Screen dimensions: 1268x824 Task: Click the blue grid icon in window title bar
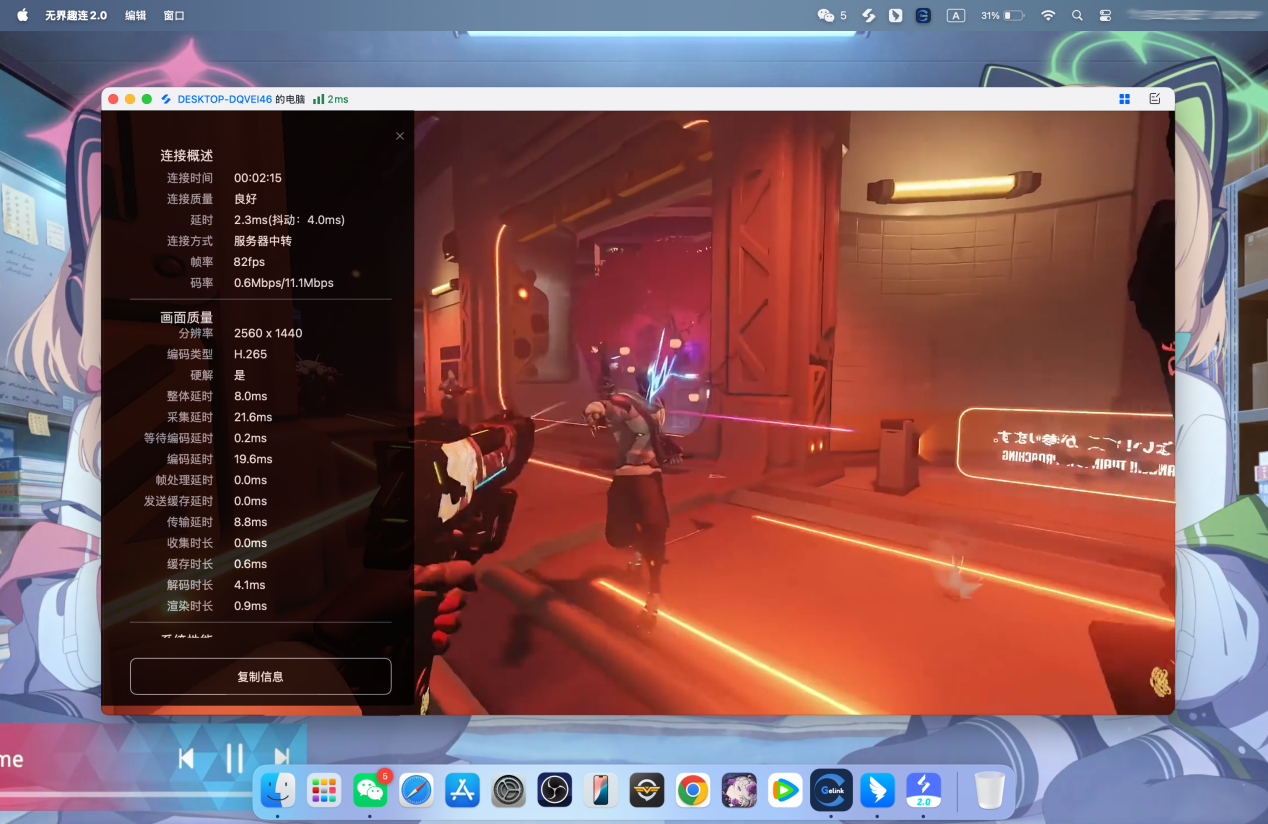click(x=1125, y=99)
